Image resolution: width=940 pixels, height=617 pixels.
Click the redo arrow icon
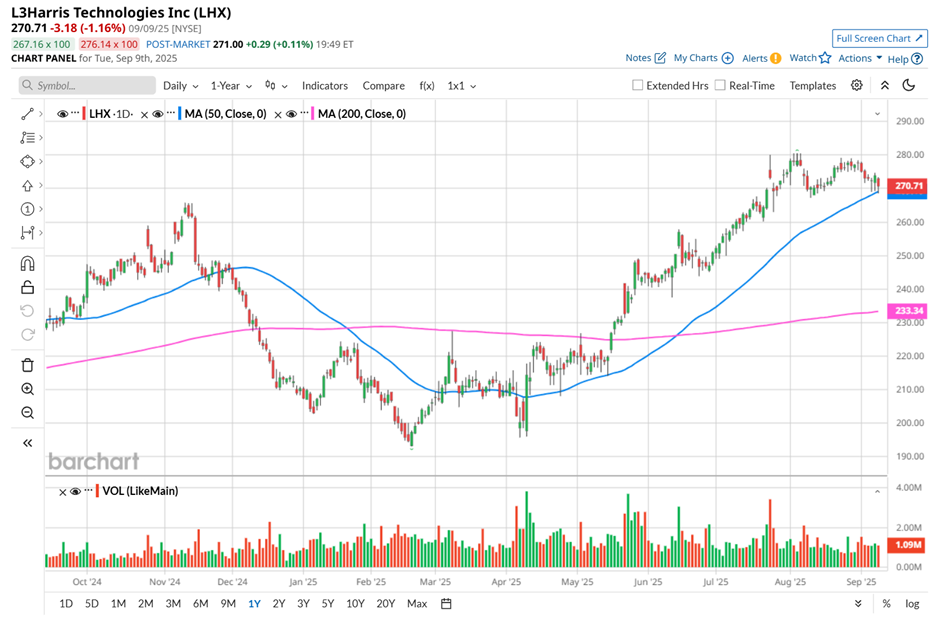tap(28, 335)
